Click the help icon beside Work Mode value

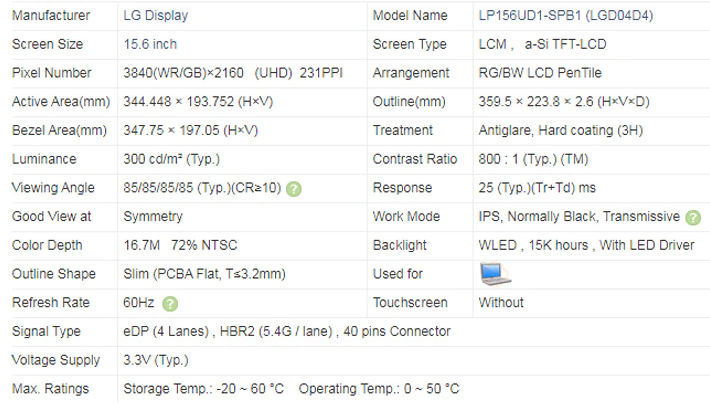693,218
